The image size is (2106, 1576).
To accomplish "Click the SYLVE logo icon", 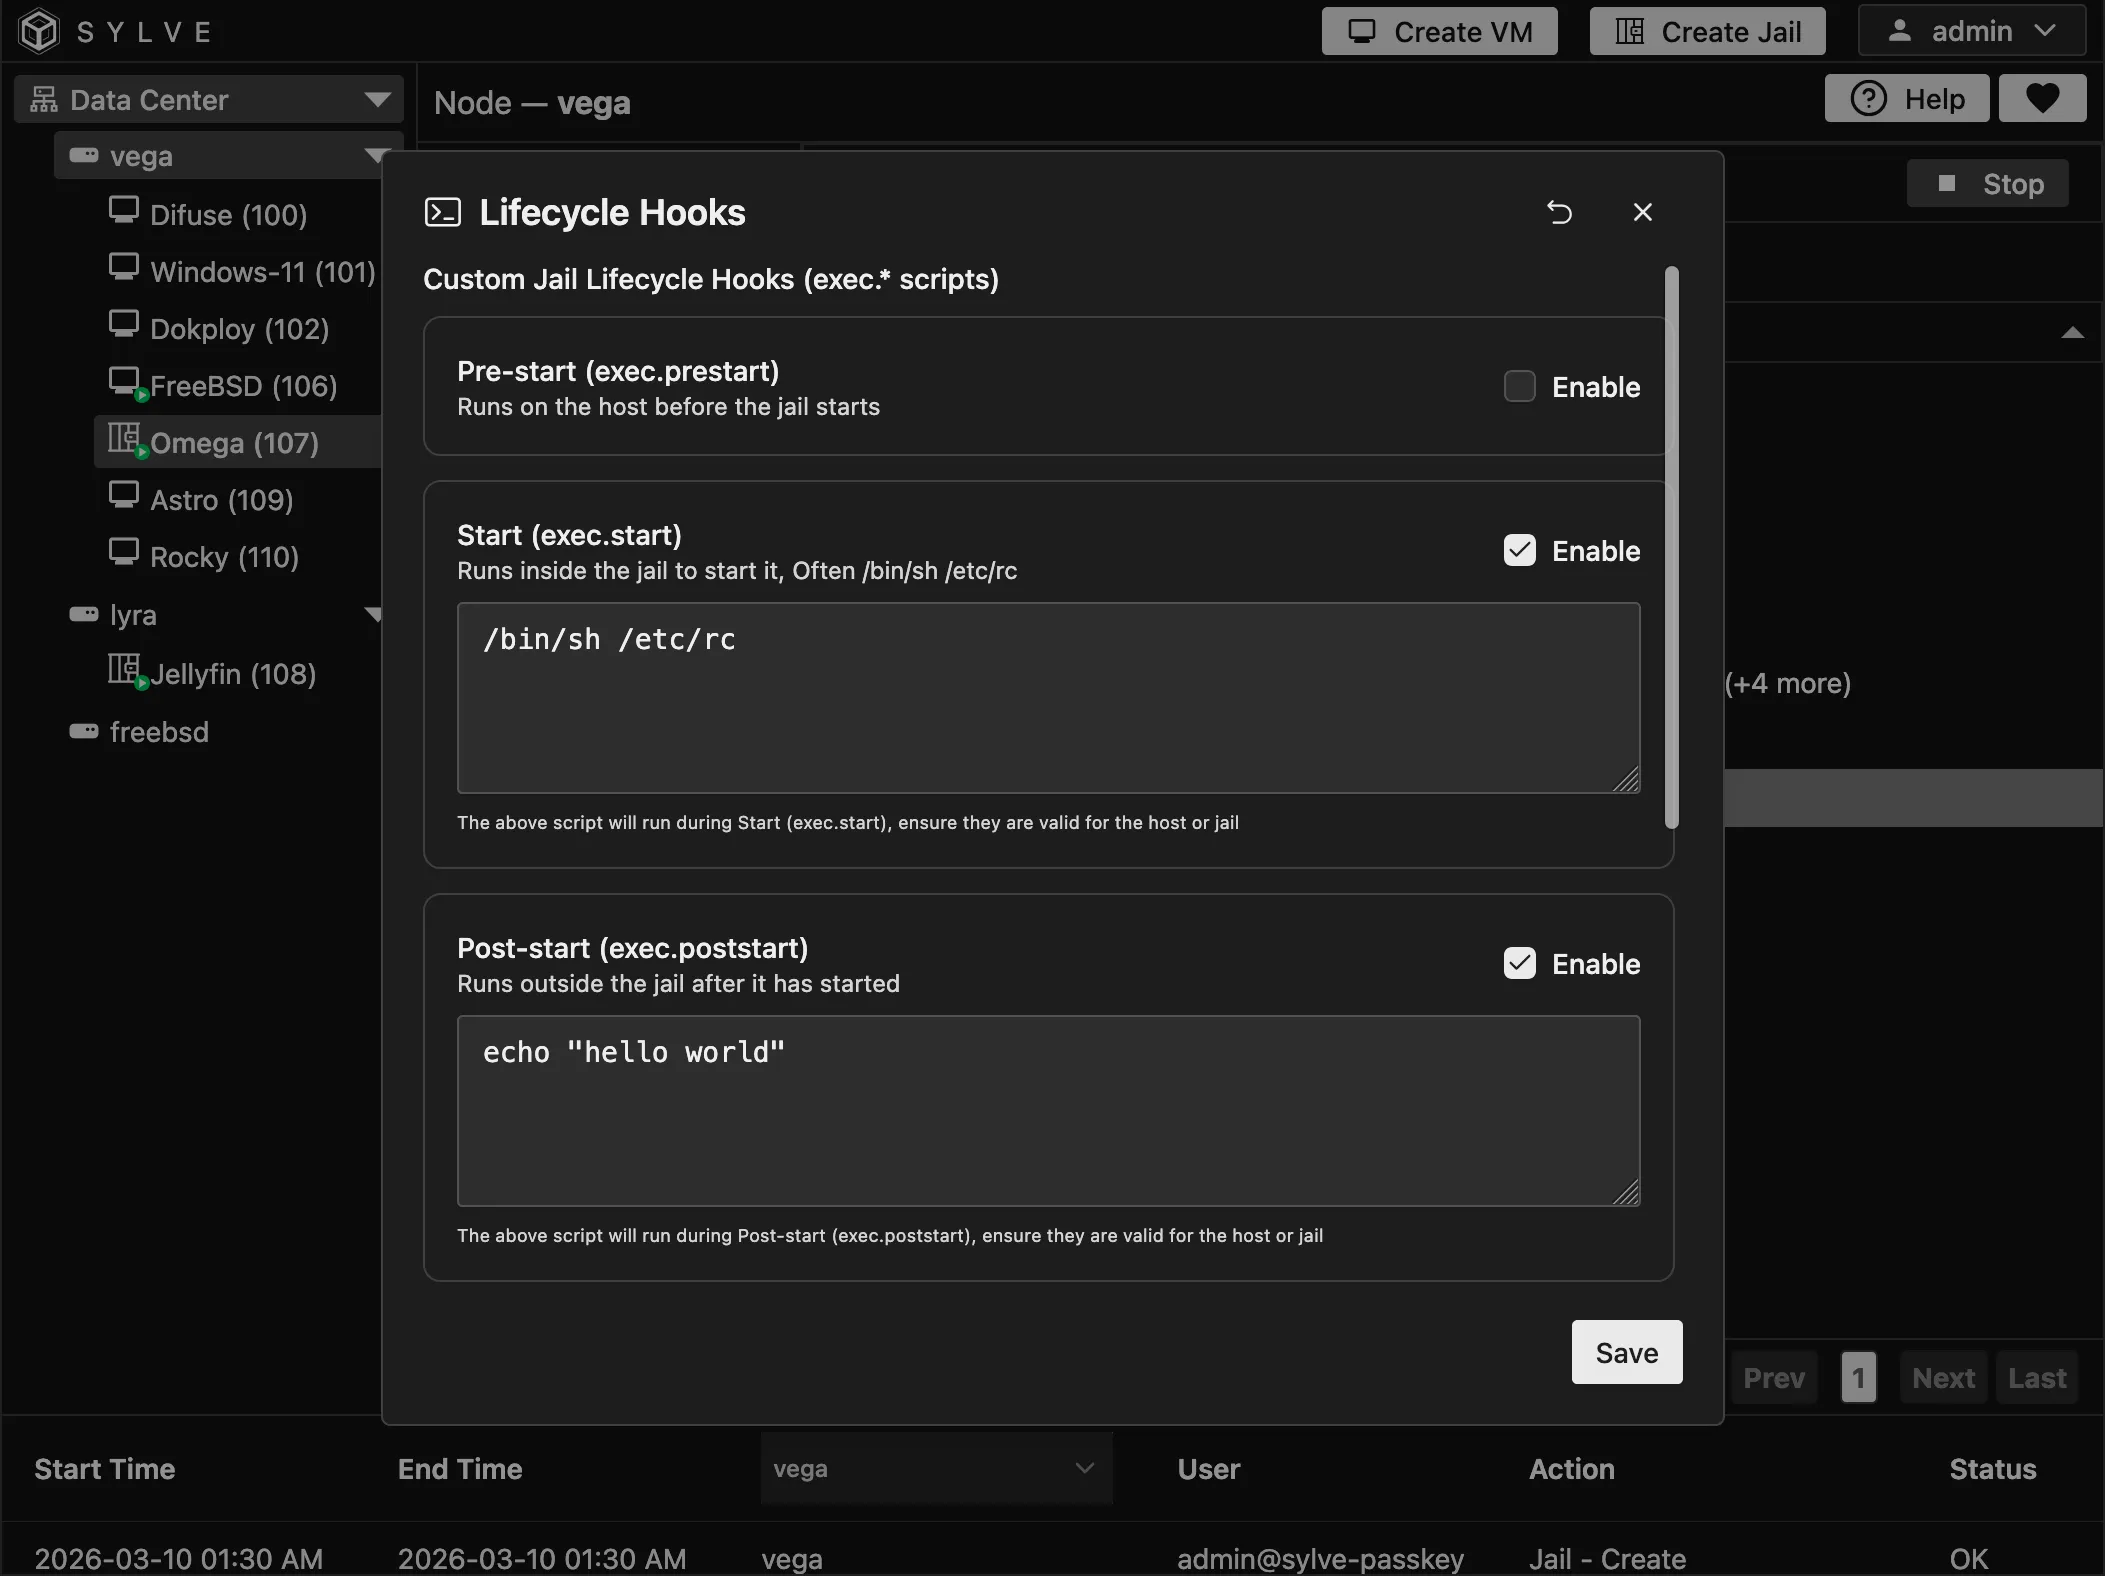I will click(x=39, y=30).
